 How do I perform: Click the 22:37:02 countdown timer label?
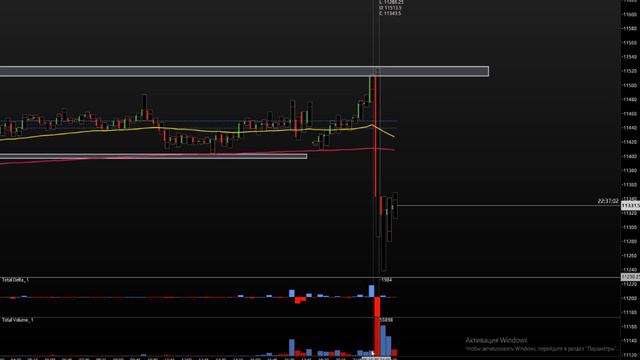(x=608, y=201)
